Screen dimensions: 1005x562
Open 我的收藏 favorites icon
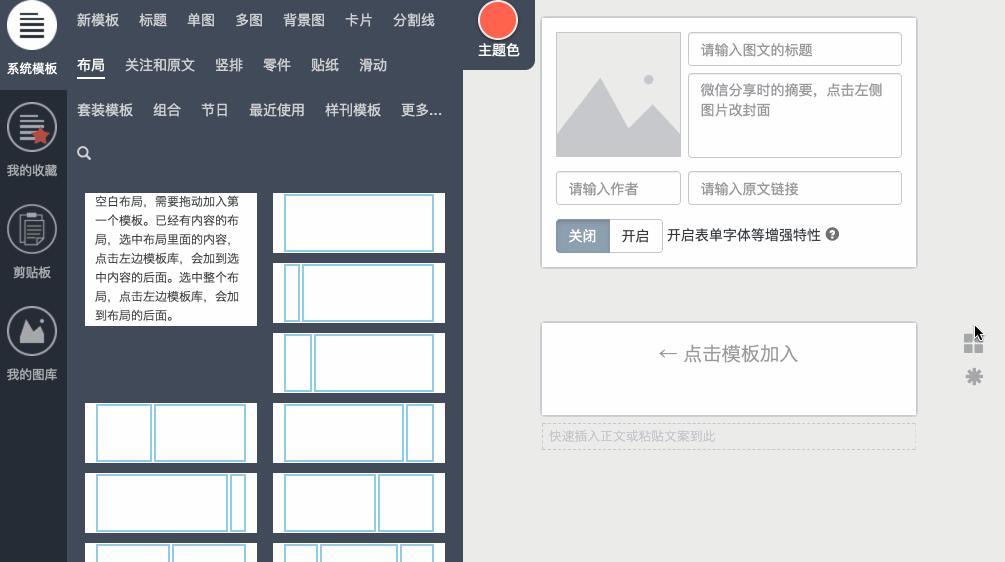coord(31,127)
